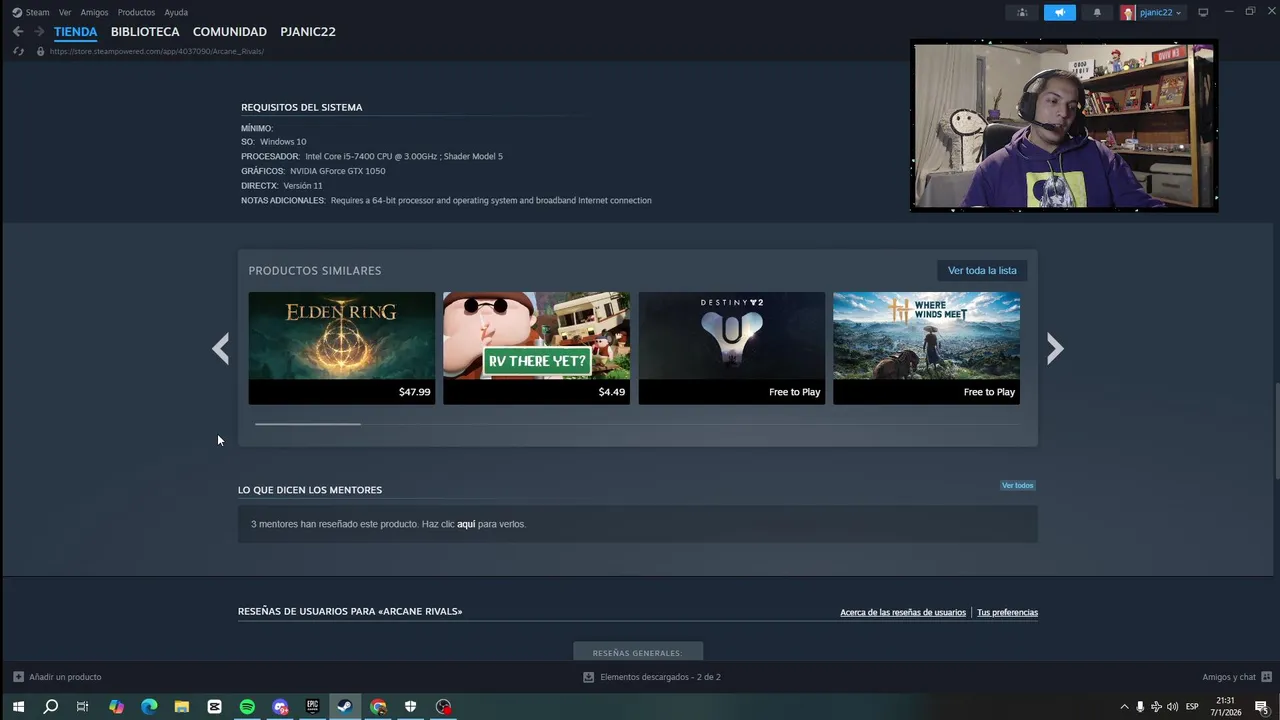1280x720 pixels.
Task: Click the store page URL
Action: coord(157,51)
